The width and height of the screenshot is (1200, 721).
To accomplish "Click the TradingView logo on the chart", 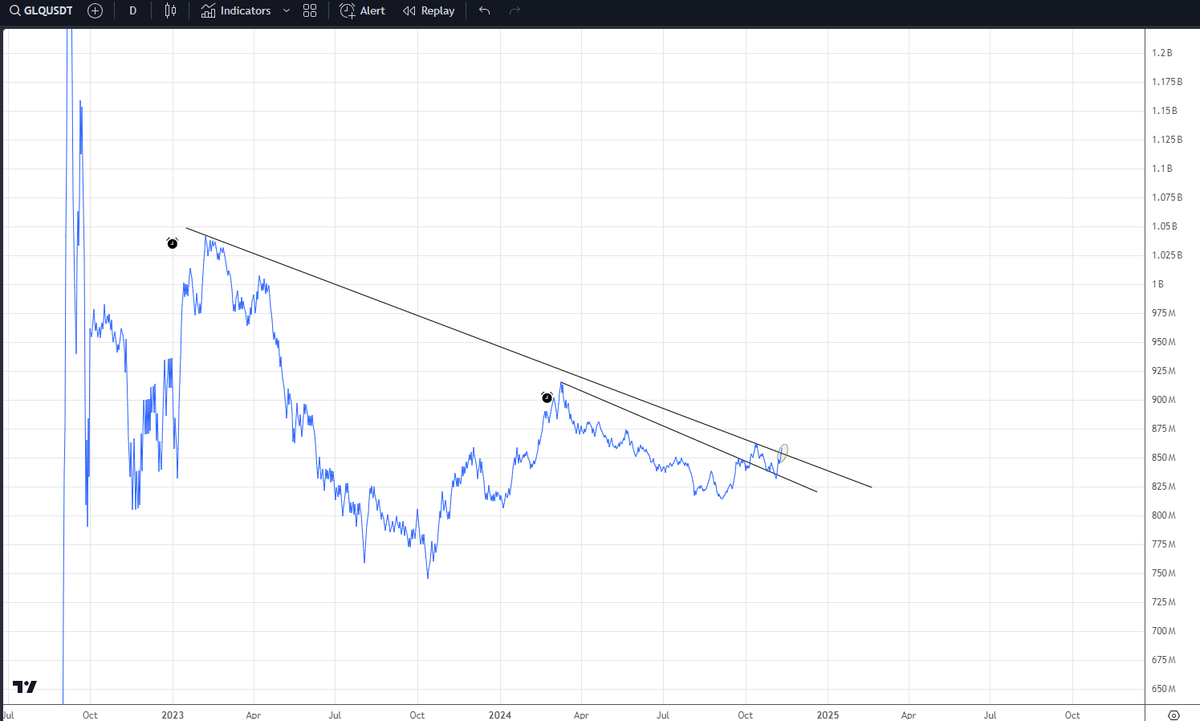I will 25,687.
